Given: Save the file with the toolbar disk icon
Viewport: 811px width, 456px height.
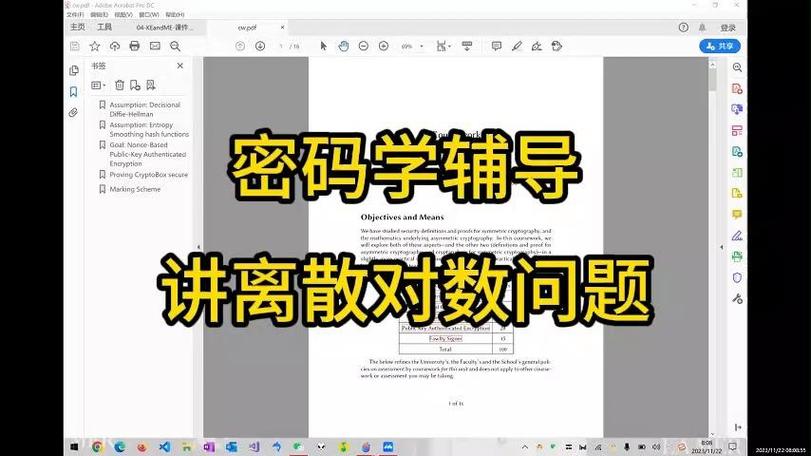Looking at the screenshot, I should click(75, 46).
